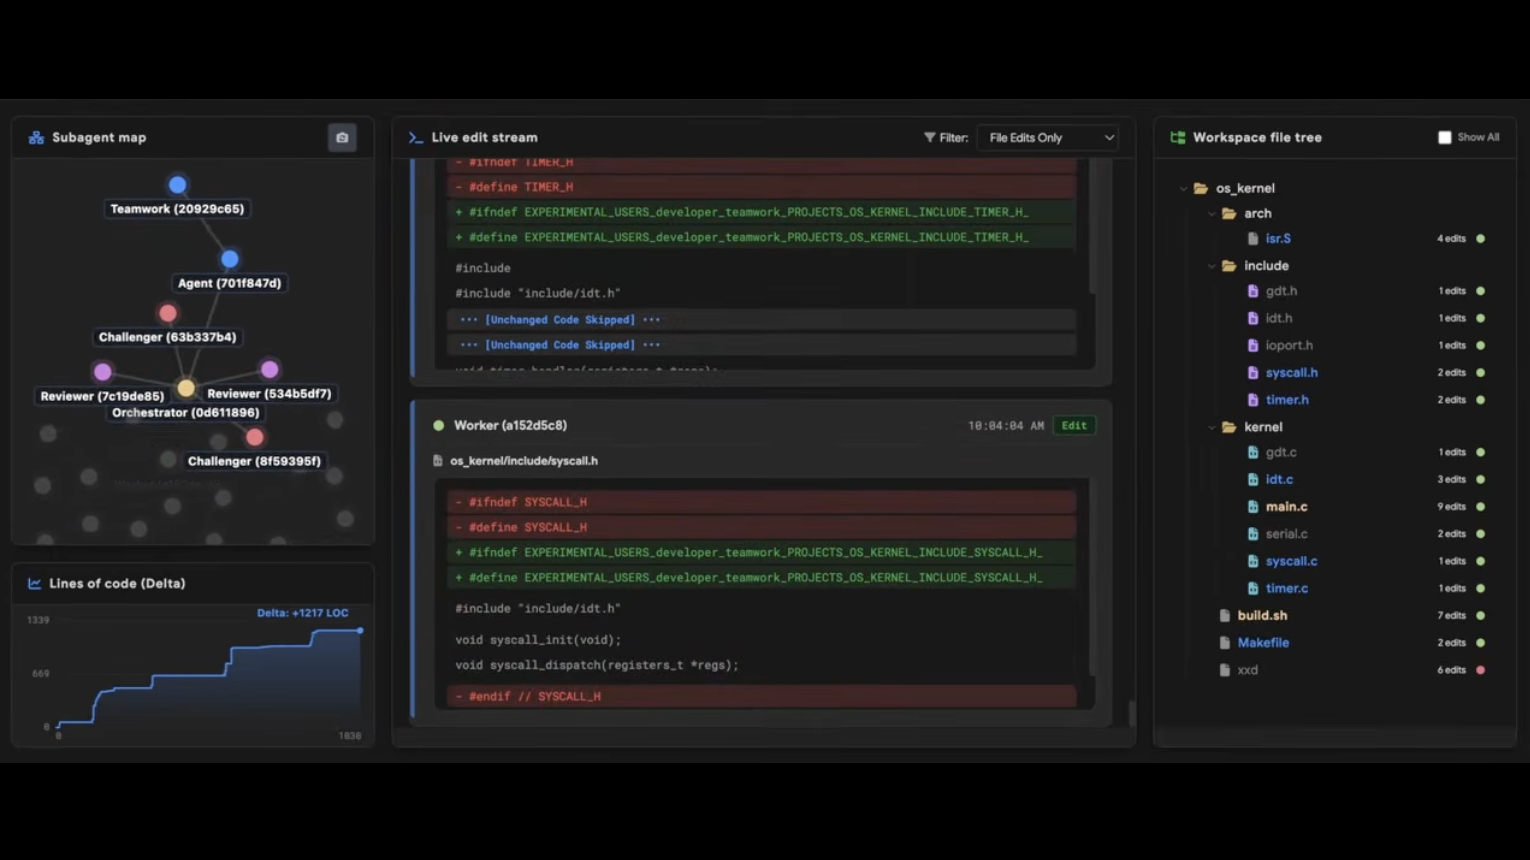Click the 10:04:04 AM timestamp
This screenshot has height=860, width=1530.
(x=1005, y=426)
